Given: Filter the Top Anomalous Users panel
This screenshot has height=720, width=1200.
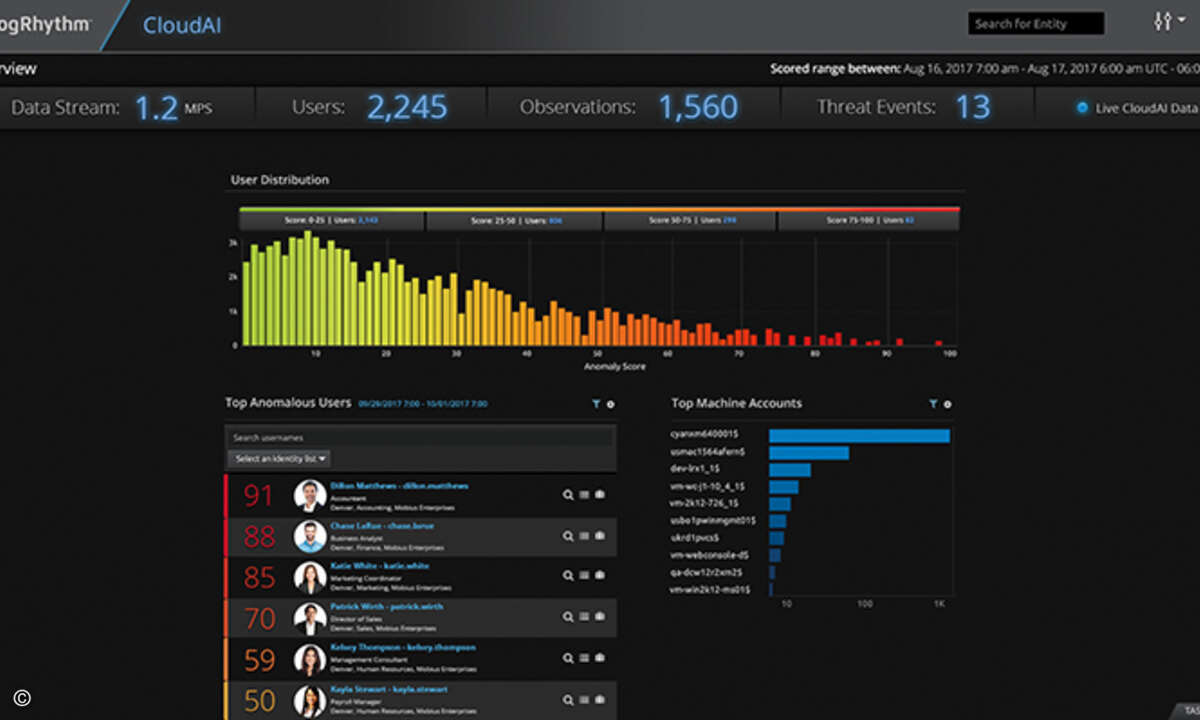Looking at the screenshot, I should pos(596,404).
